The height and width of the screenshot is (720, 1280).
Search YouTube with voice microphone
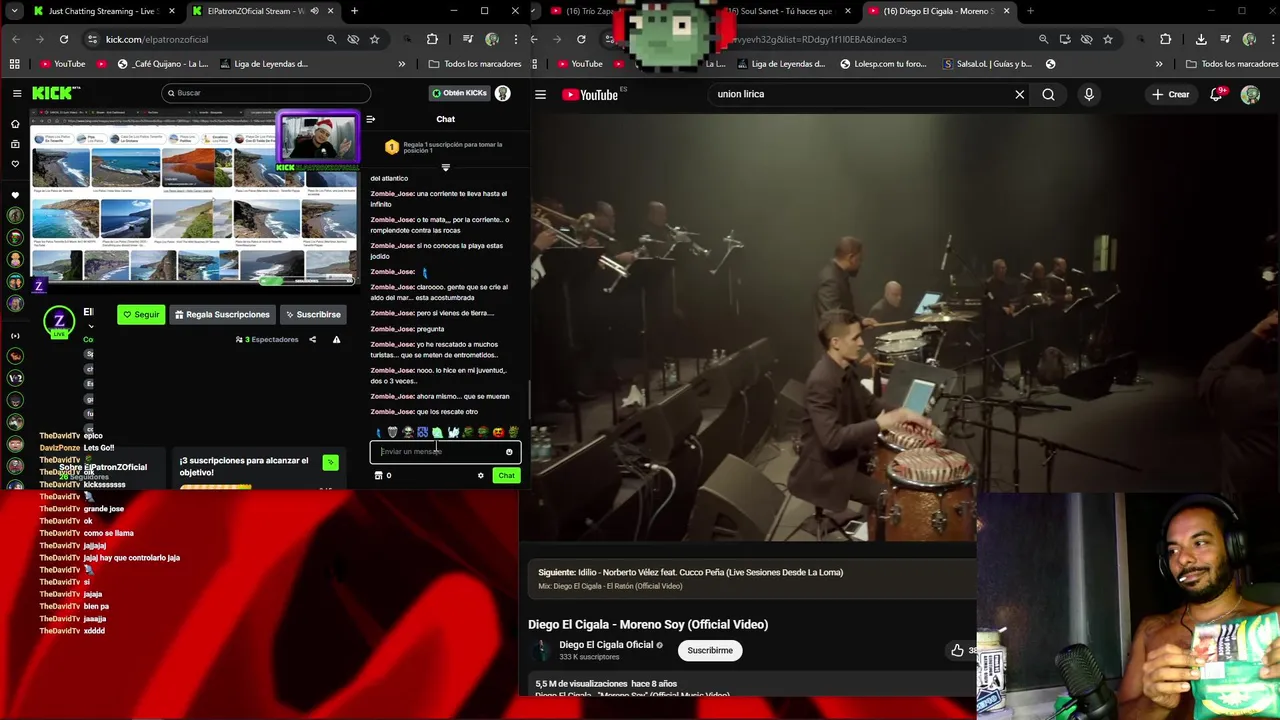1089,94
